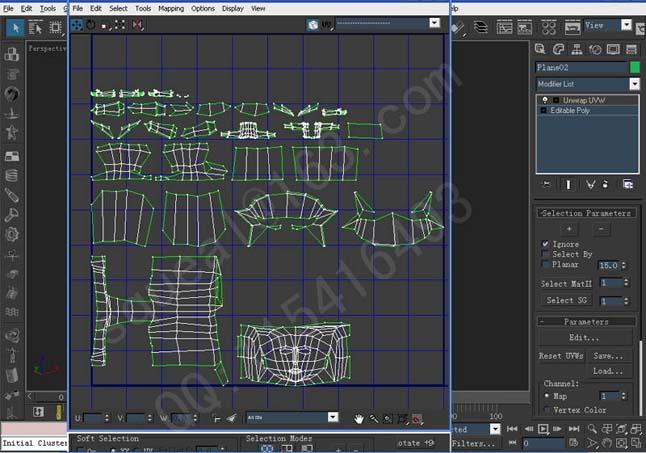Enable the Select By checkbox

[545, 255]
